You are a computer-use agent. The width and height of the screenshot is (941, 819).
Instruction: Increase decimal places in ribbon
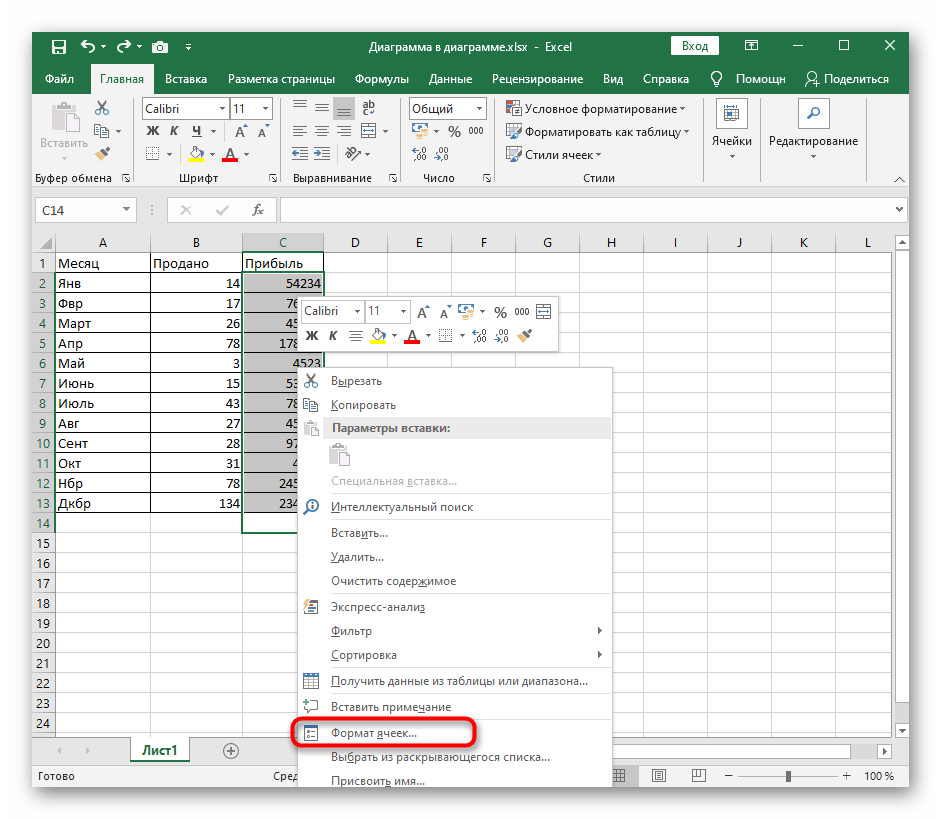click(x=419, y=154)
